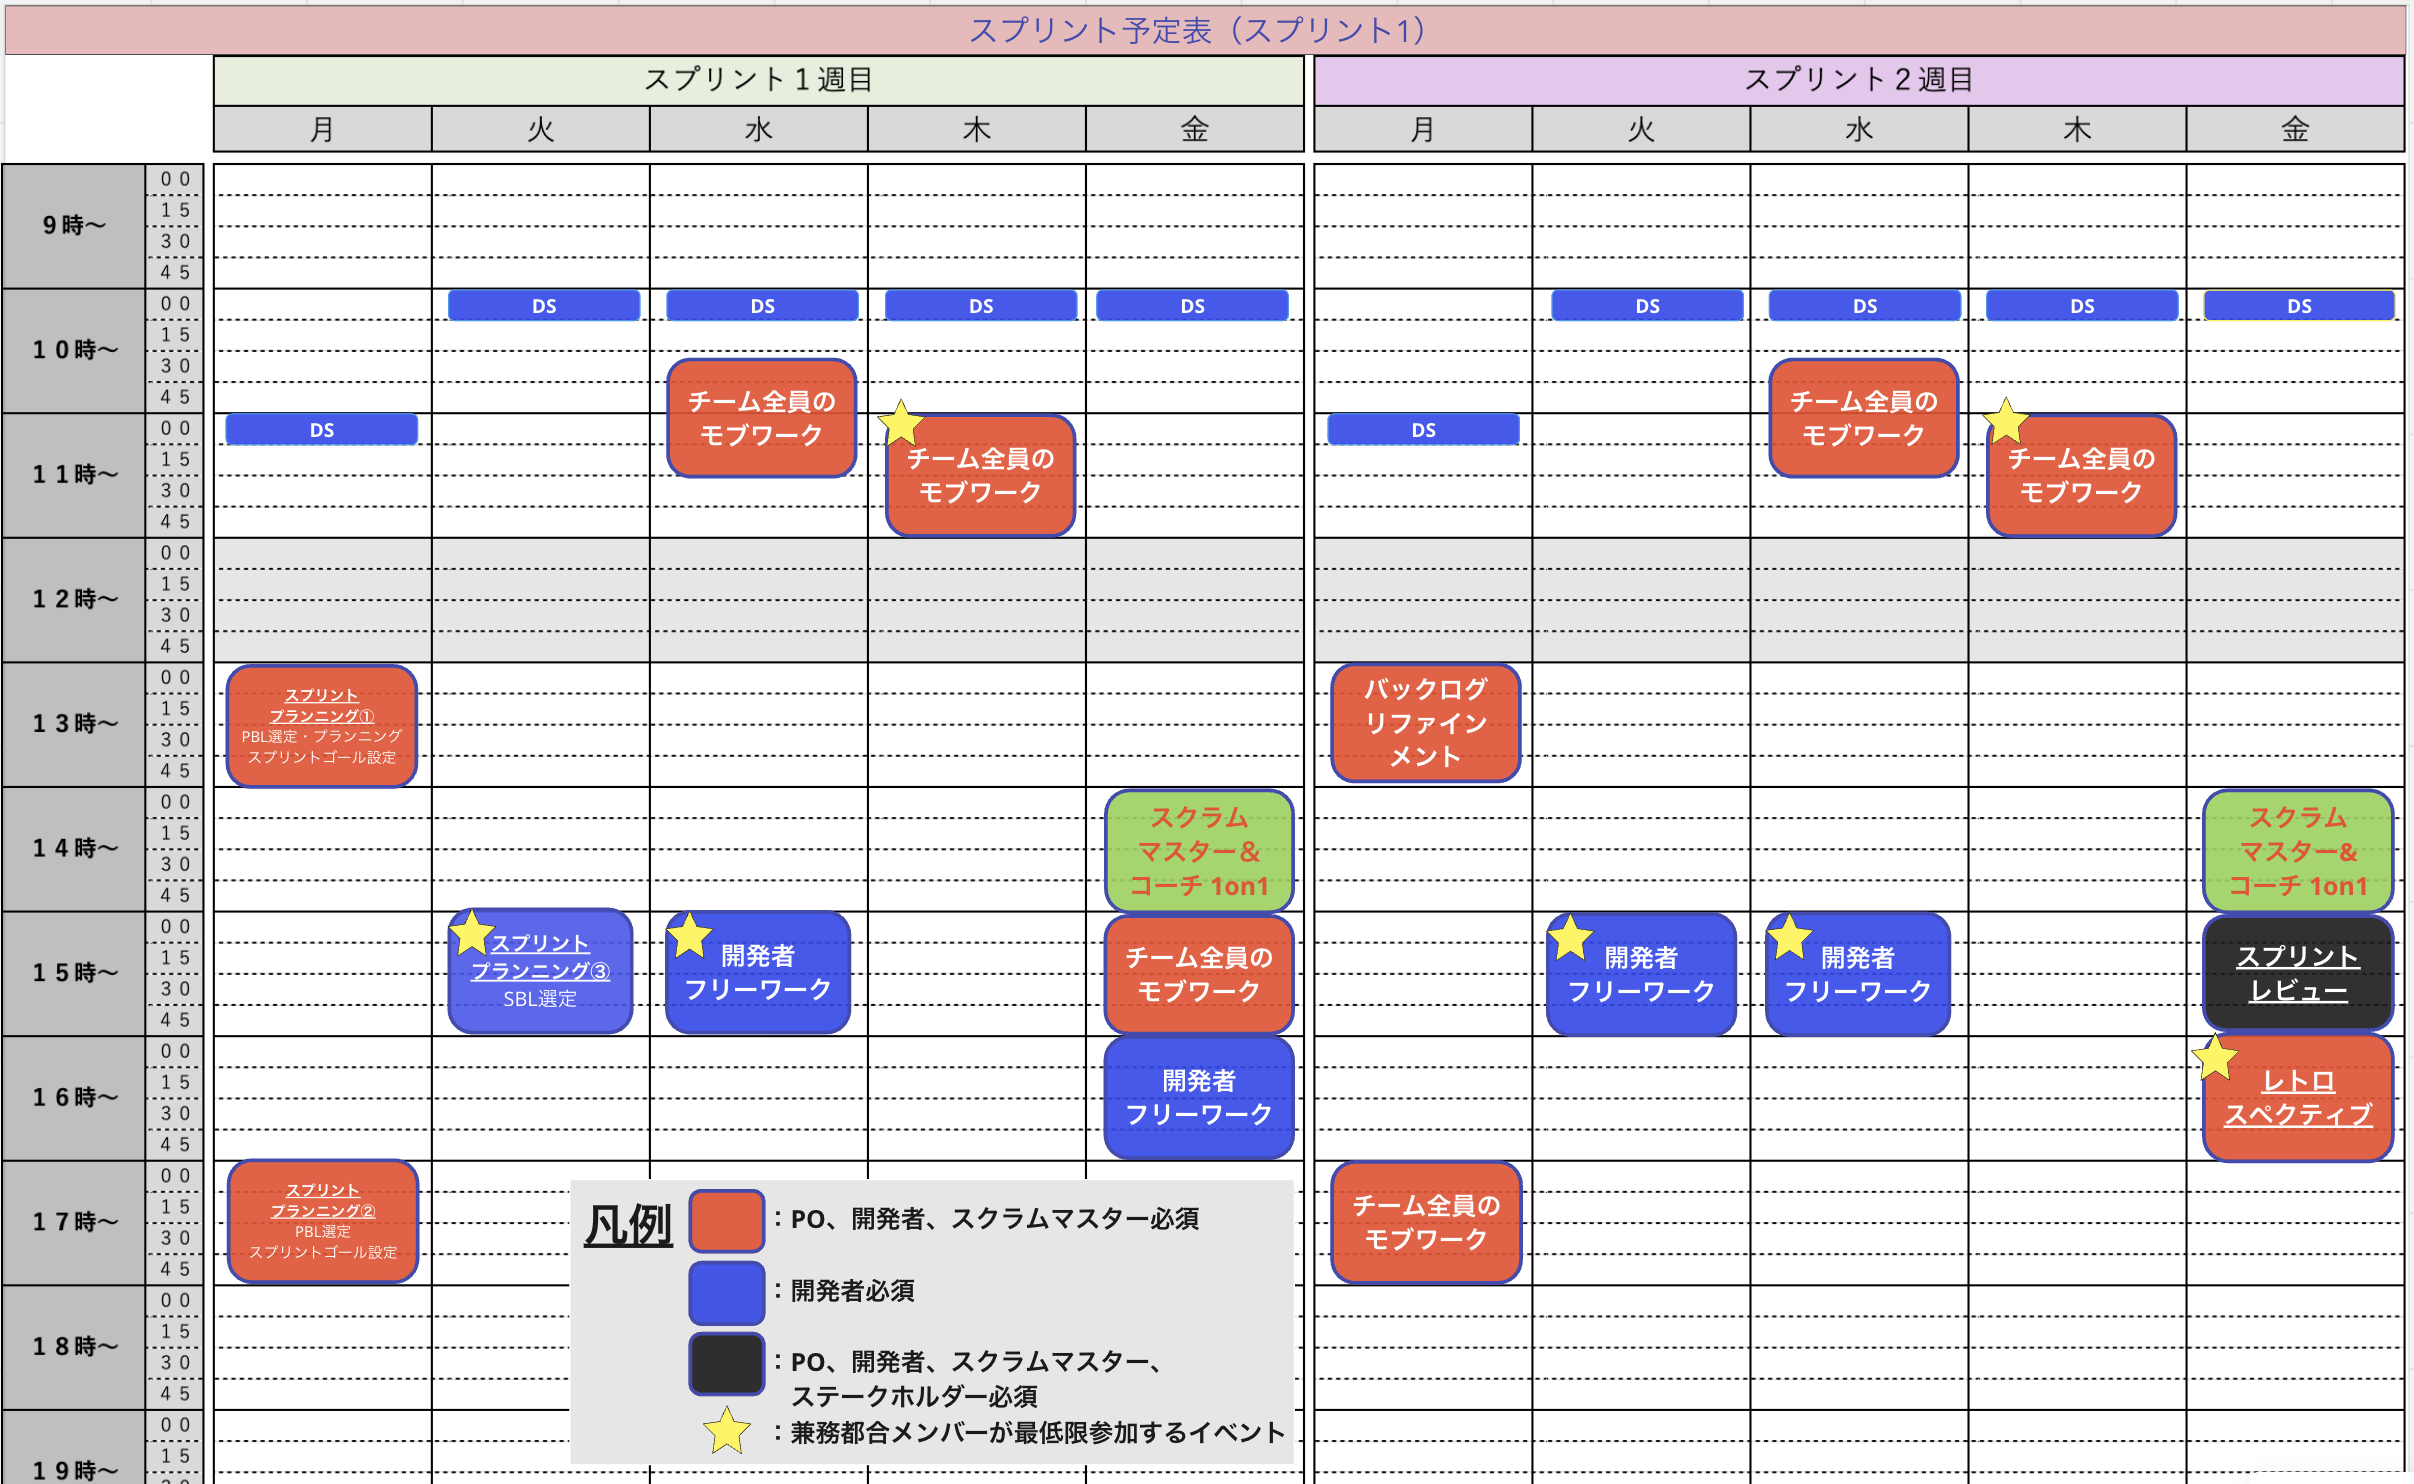Select week 1 green スクラムマスター&コーチ 1on1 block

coord(1199,851)
